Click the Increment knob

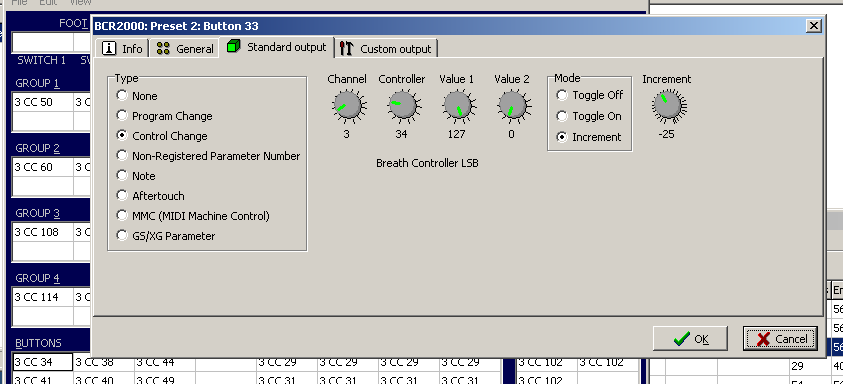[x=668, y=105]
